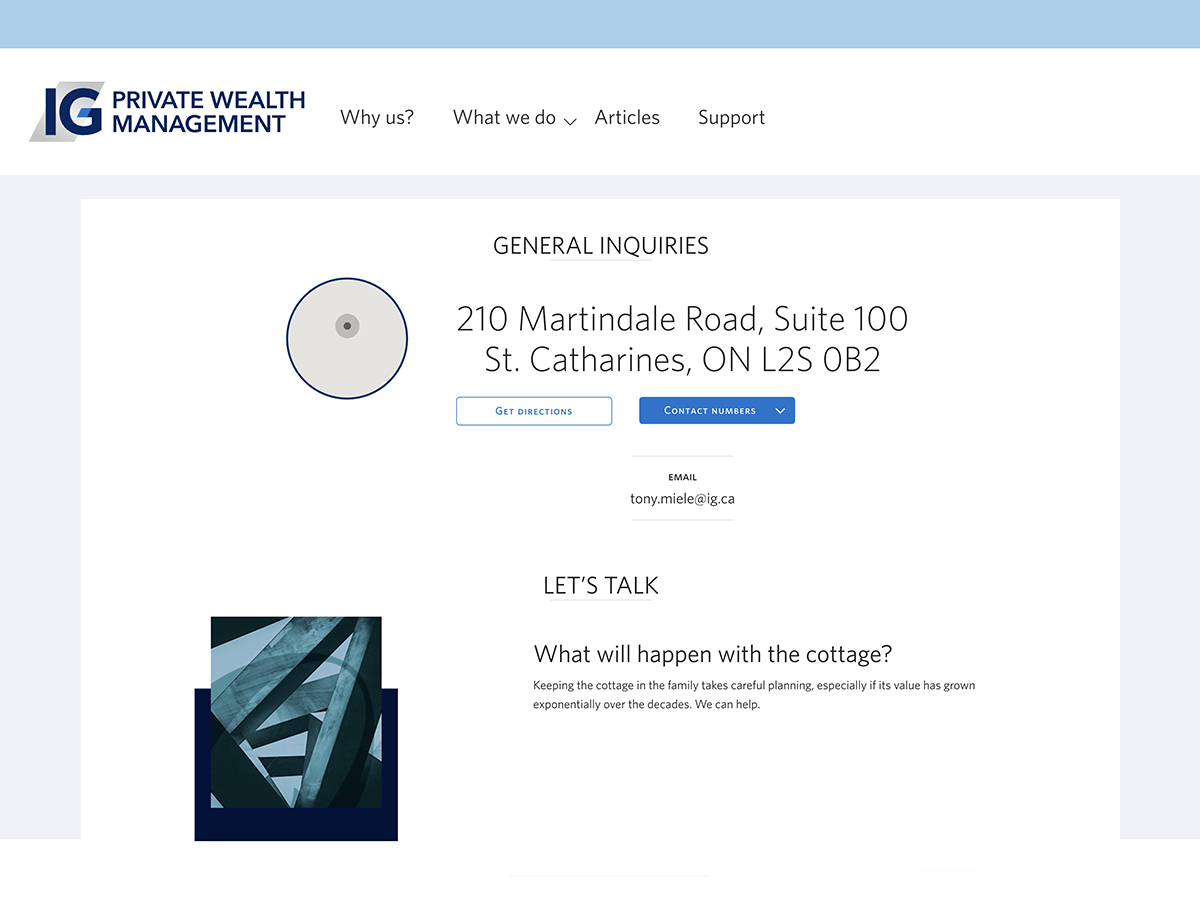Open the circular map preview

(347, 338)
